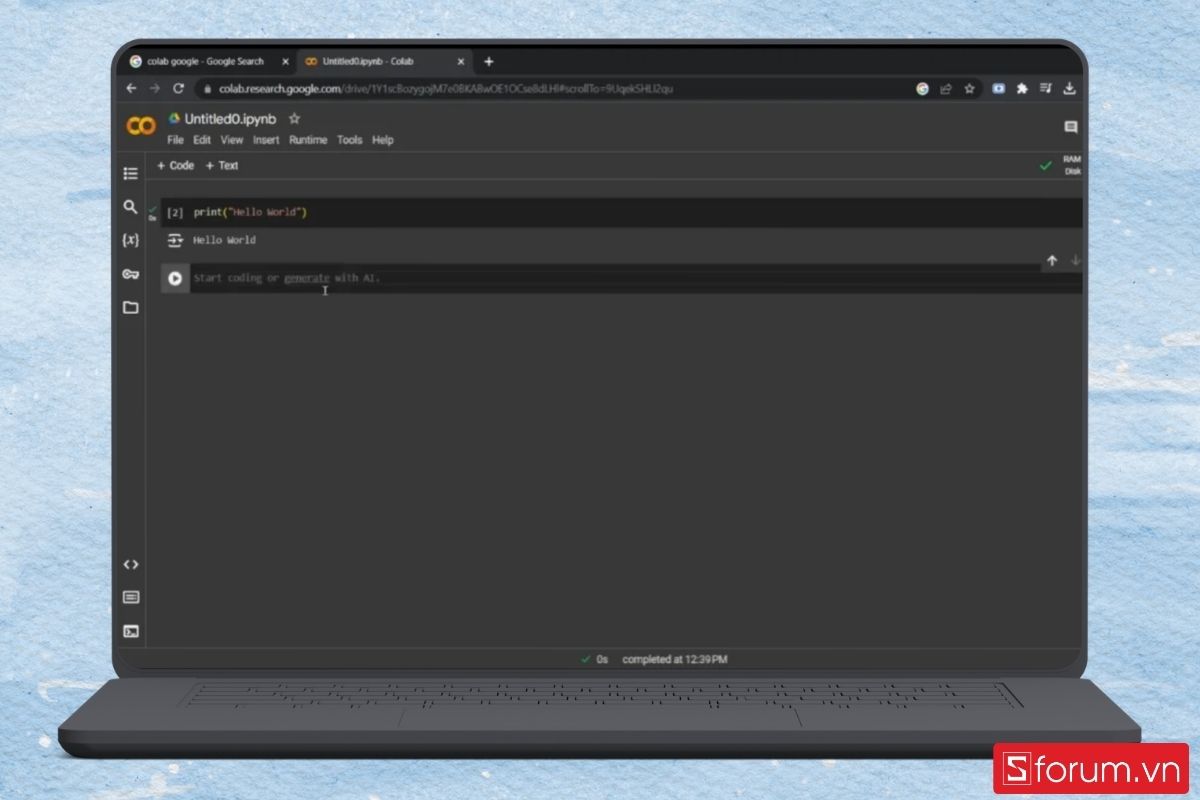Move the cell up with arrow
The height and width of the screenshot is (800, 1200).
[1052, 260]
